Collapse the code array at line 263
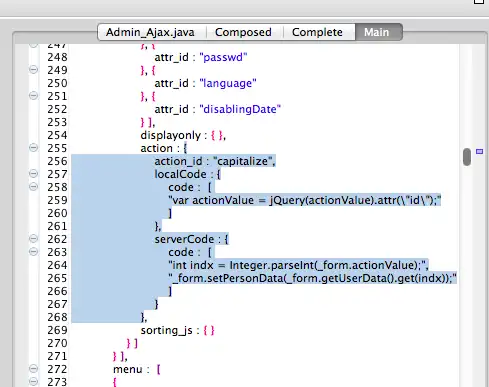The width and height of the screenshot is (489, 387). coord(33,252)
